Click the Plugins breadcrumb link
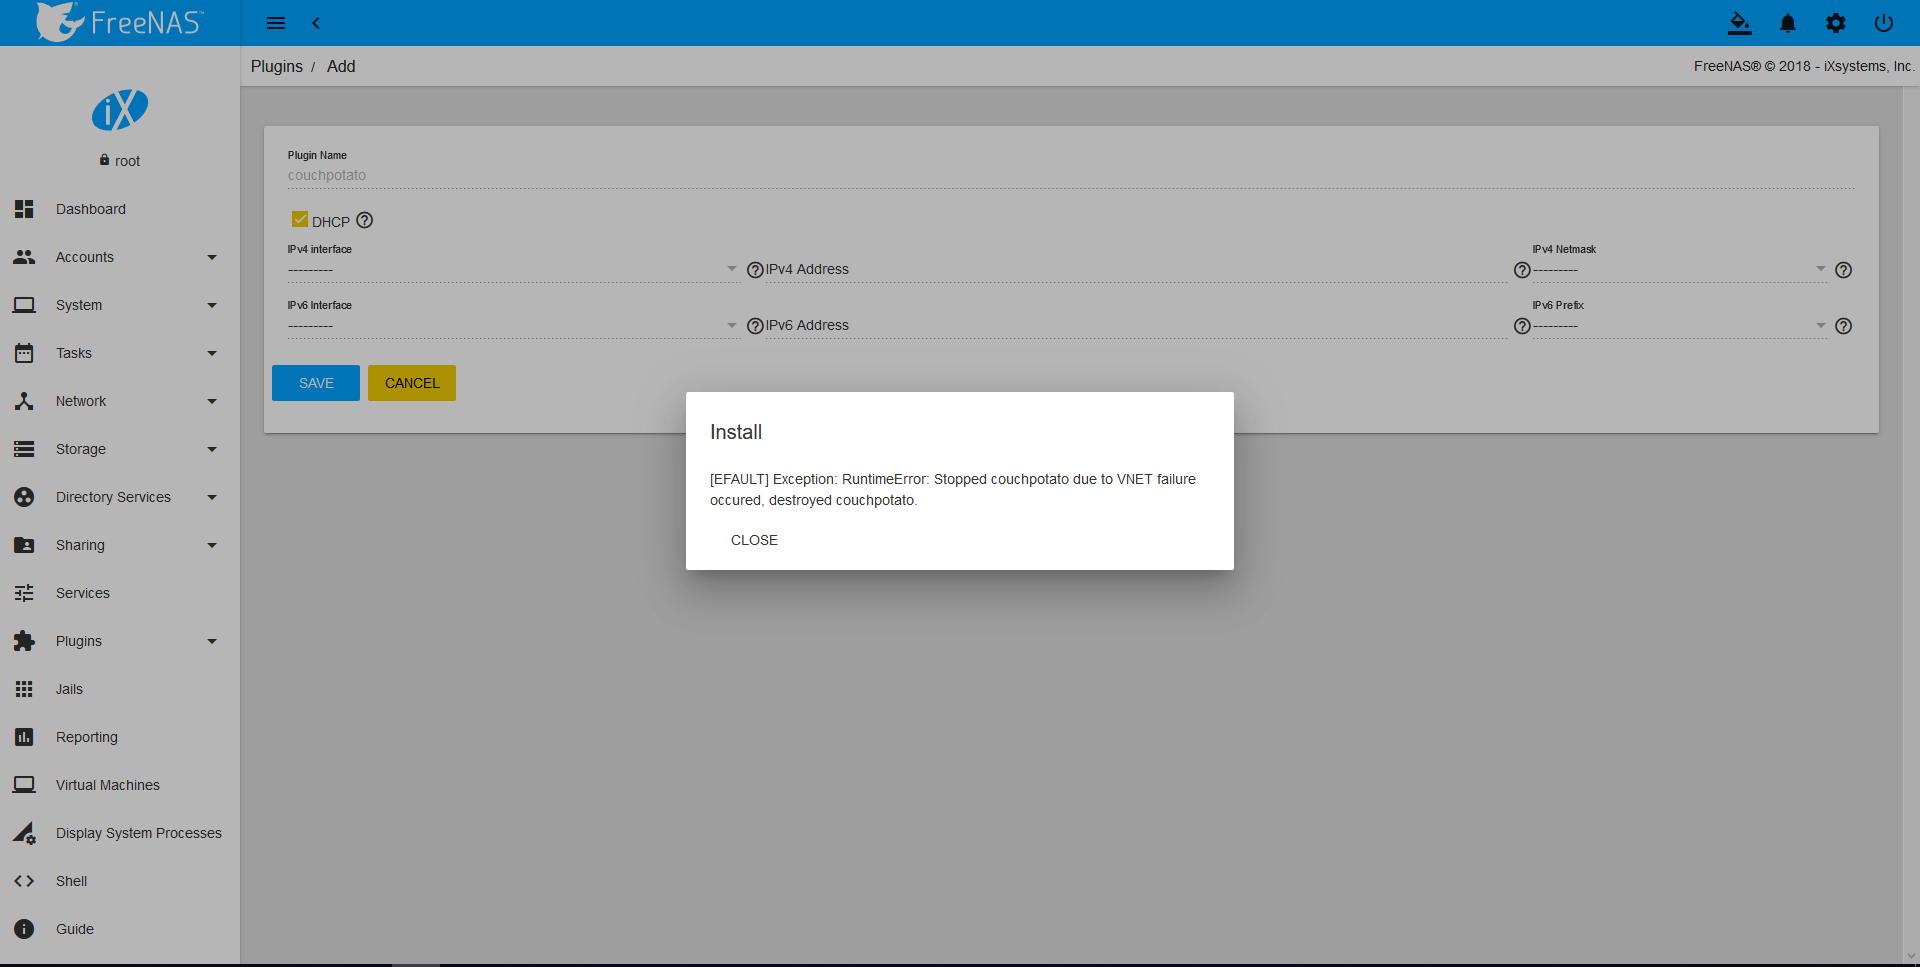 [x=276, y=66]
